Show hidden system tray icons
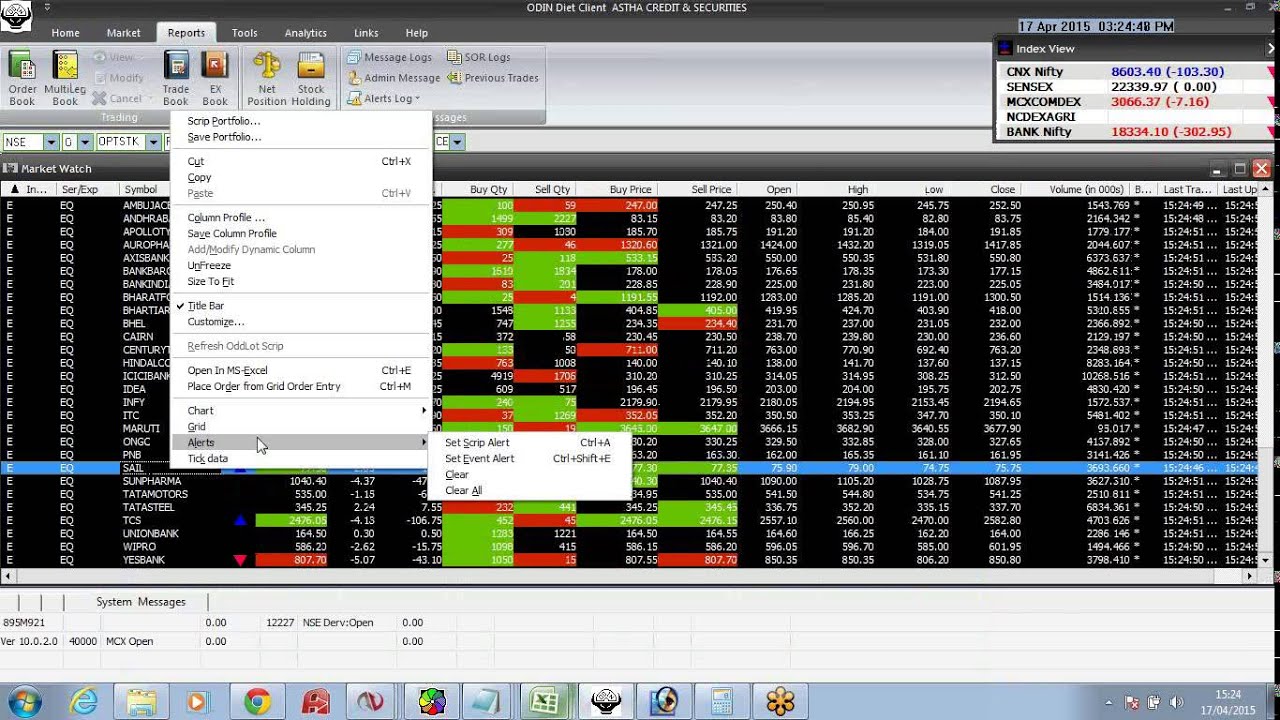Image resolution: width=1280 pixels, height=720 pixels. pyautogui.click(x=1108, y=702)
